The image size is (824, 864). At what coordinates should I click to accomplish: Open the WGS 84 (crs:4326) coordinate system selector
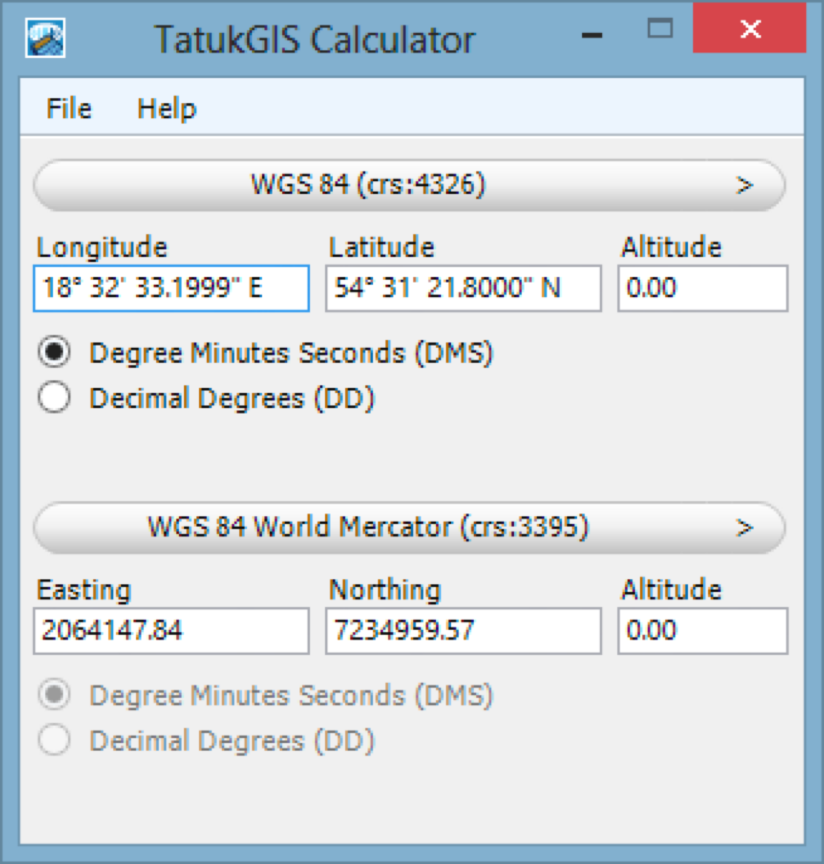tap(410, 185)
